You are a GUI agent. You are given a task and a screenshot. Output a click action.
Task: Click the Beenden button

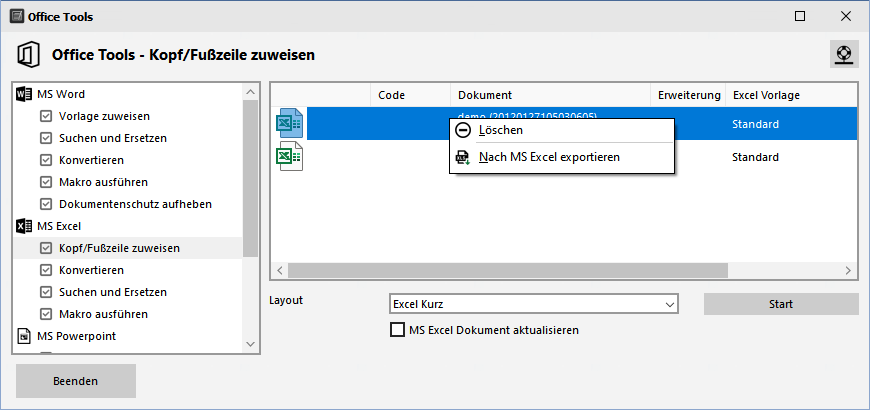[75, 381]
